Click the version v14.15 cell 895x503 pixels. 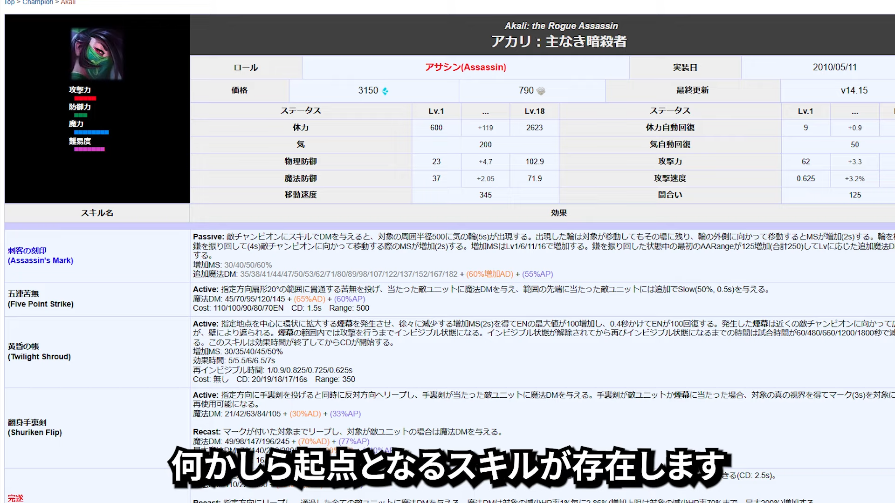(854, 90)
